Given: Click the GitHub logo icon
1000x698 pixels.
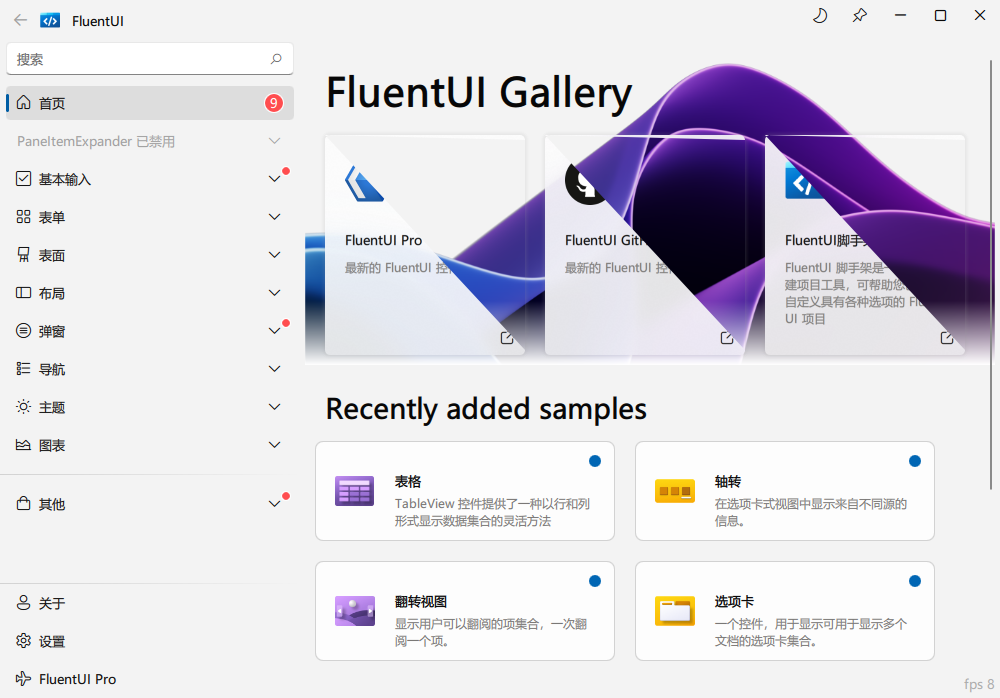Looking at the screenshot, I should (x=585, y=184).
